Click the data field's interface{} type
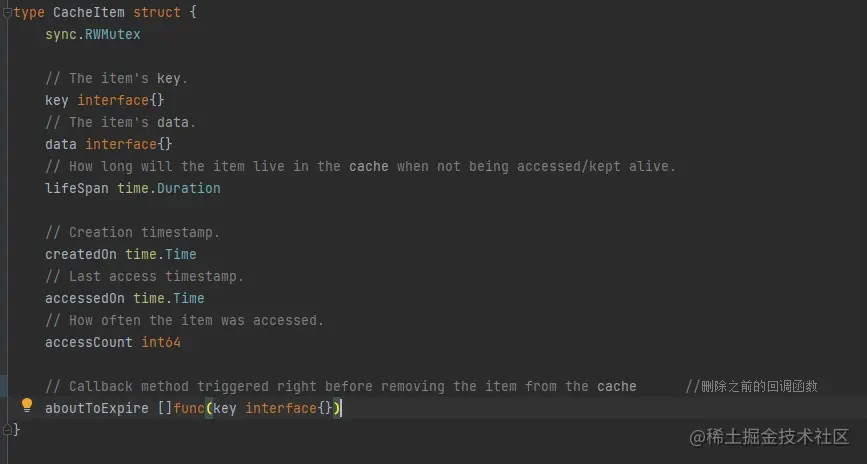The height and width of the screenshot is (464, 867). 129,144
